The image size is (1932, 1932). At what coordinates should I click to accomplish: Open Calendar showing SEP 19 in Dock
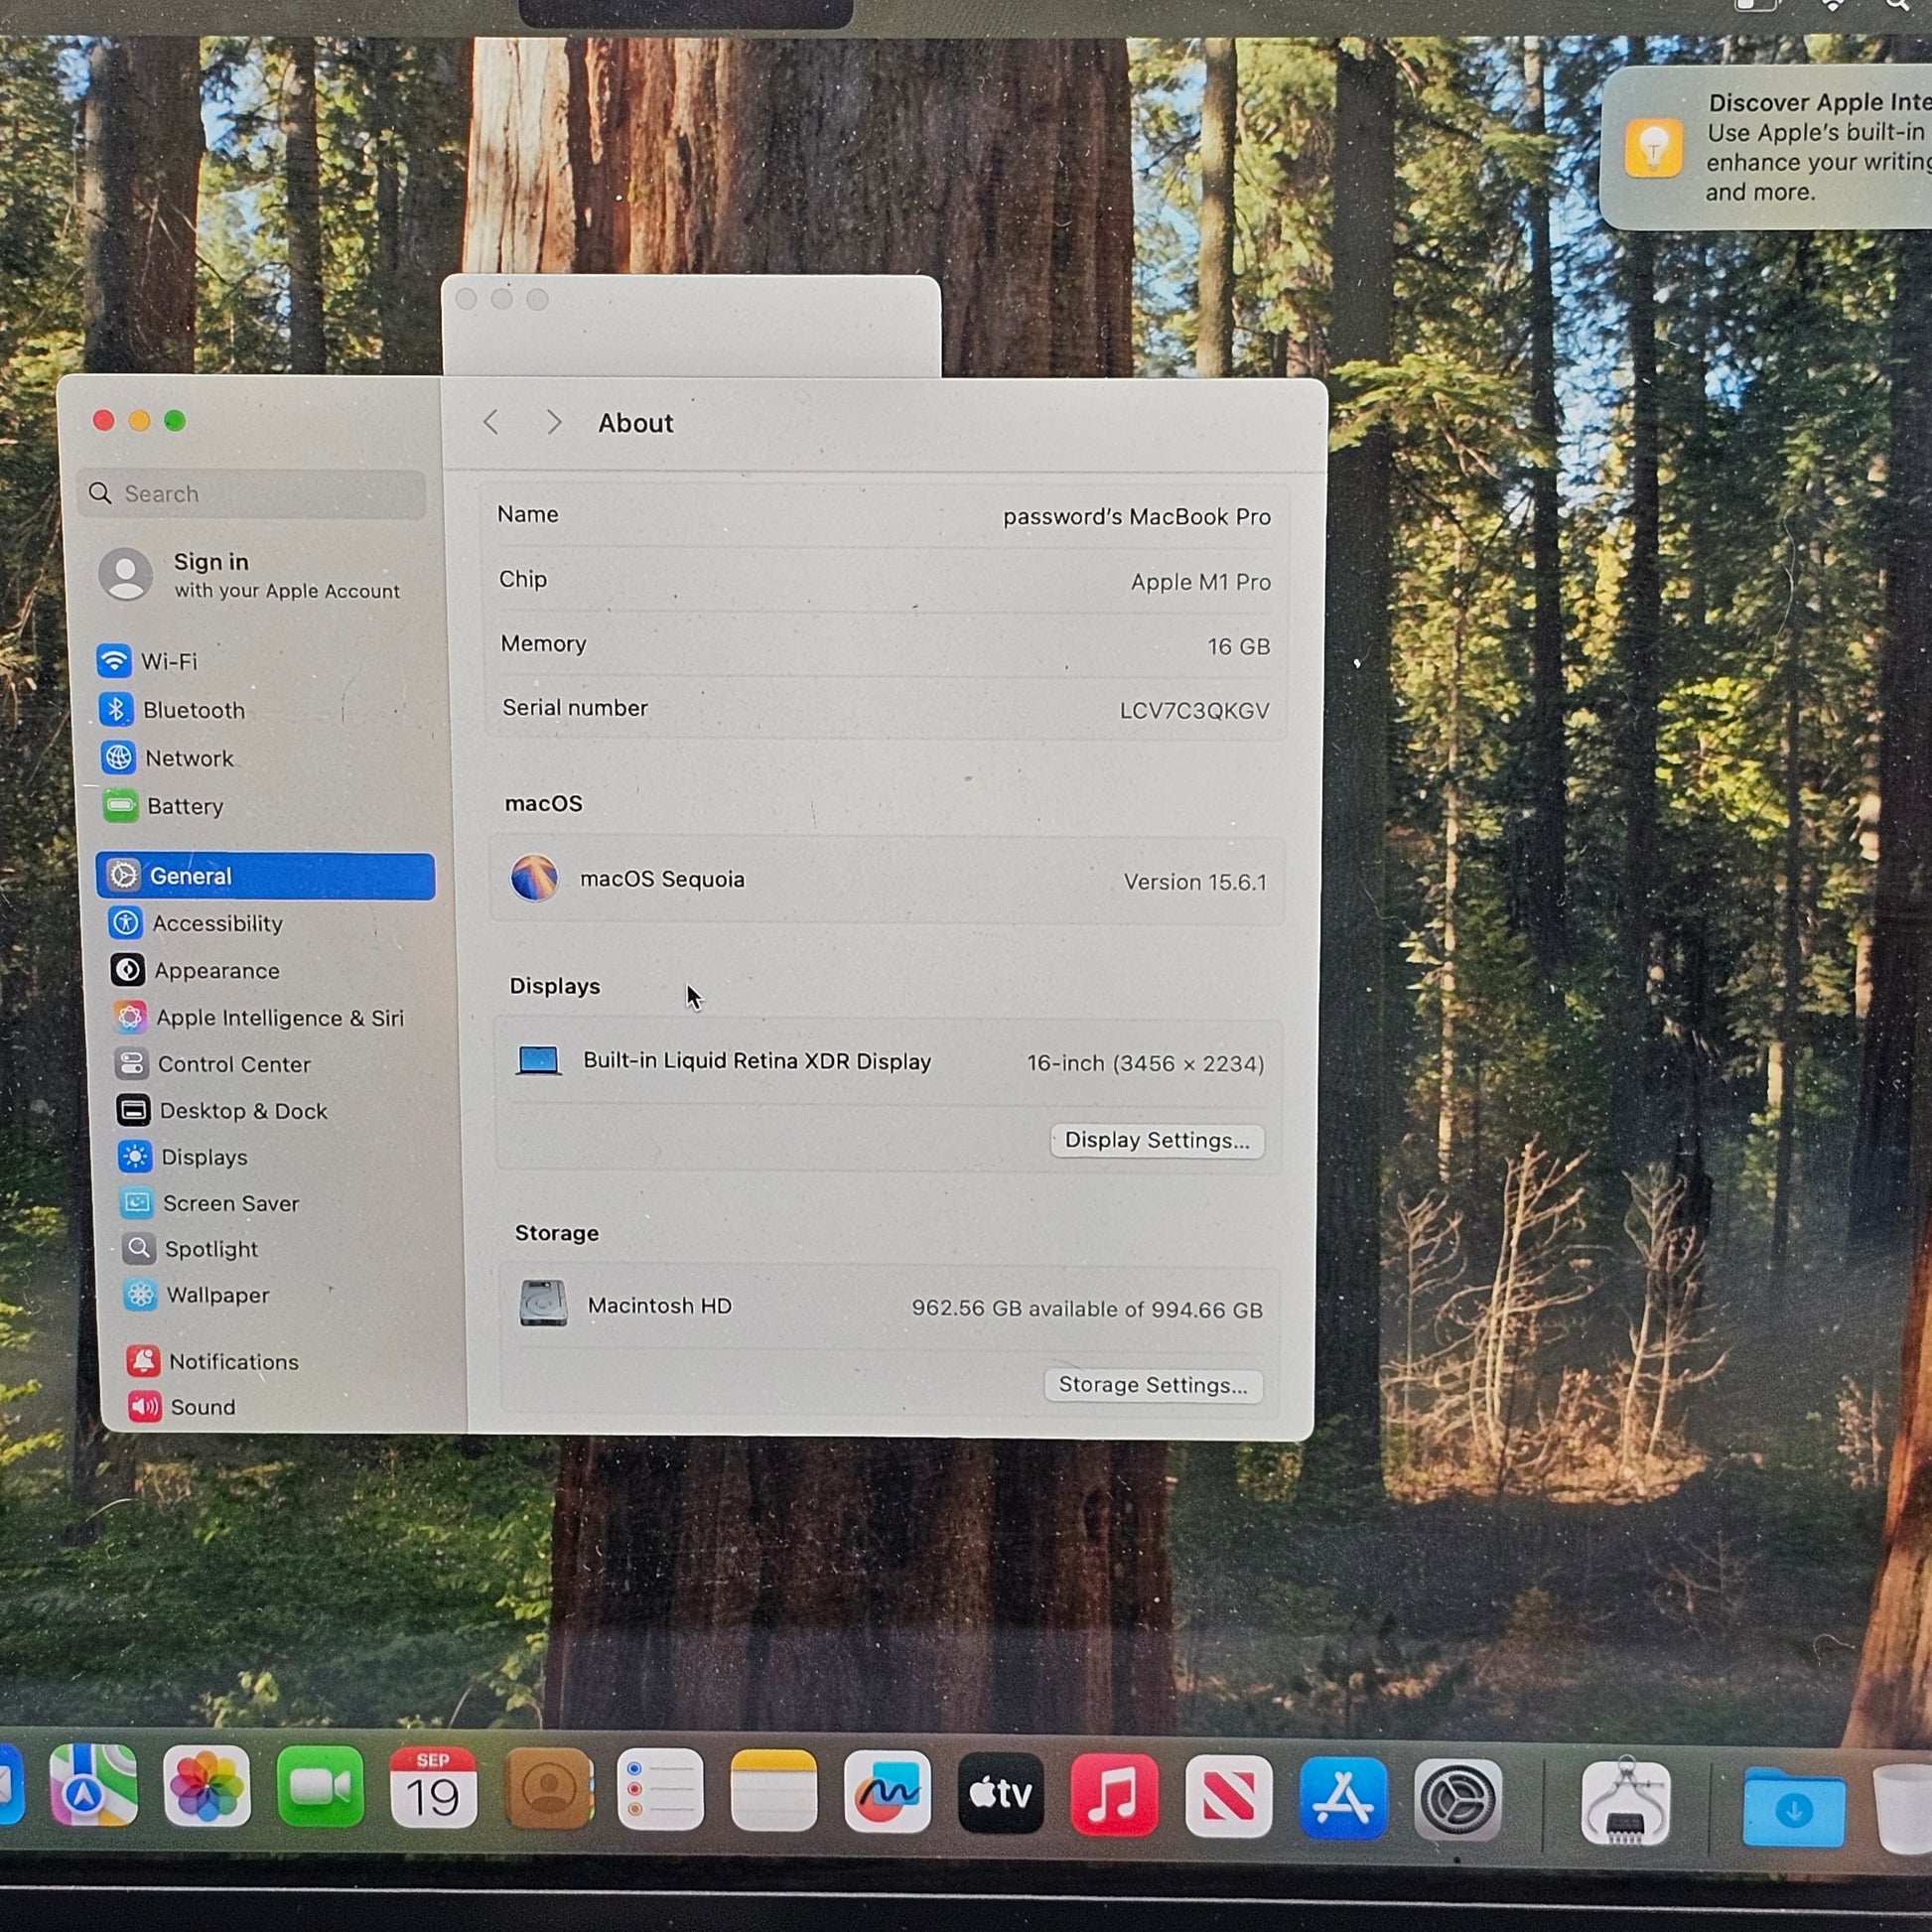click(433, 1790)
